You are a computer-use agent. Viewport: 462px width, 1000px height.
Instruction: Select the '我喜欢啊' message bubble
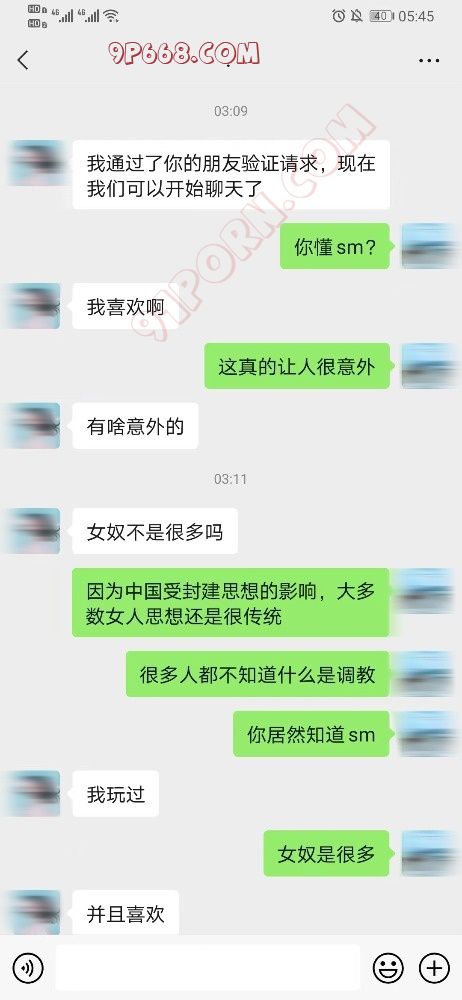[126, 307]
